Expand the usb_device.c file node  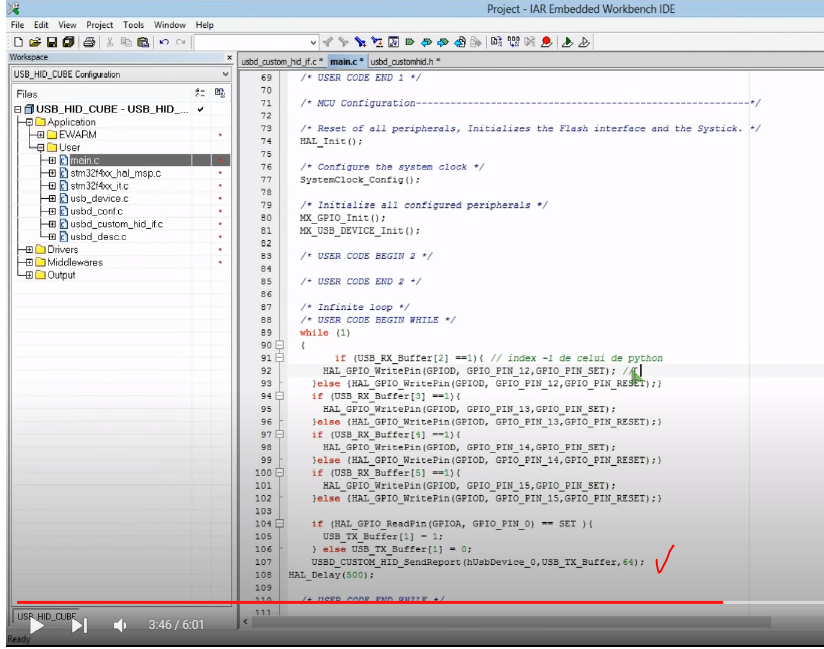(52, 199)
